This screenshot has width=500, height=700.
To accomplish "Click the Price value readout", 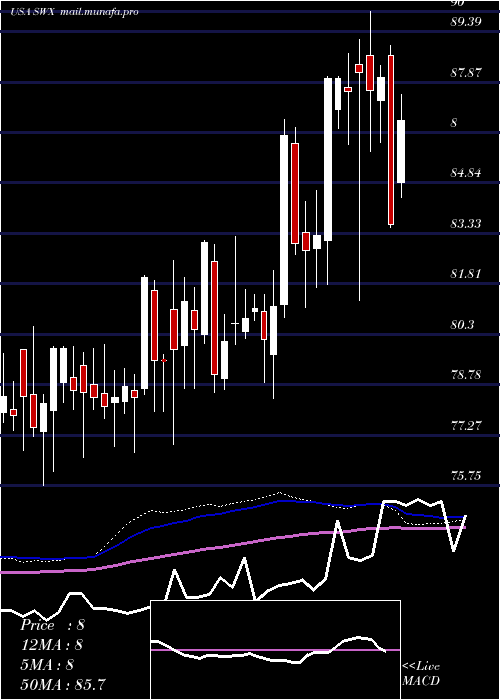I will pos(52,625).
